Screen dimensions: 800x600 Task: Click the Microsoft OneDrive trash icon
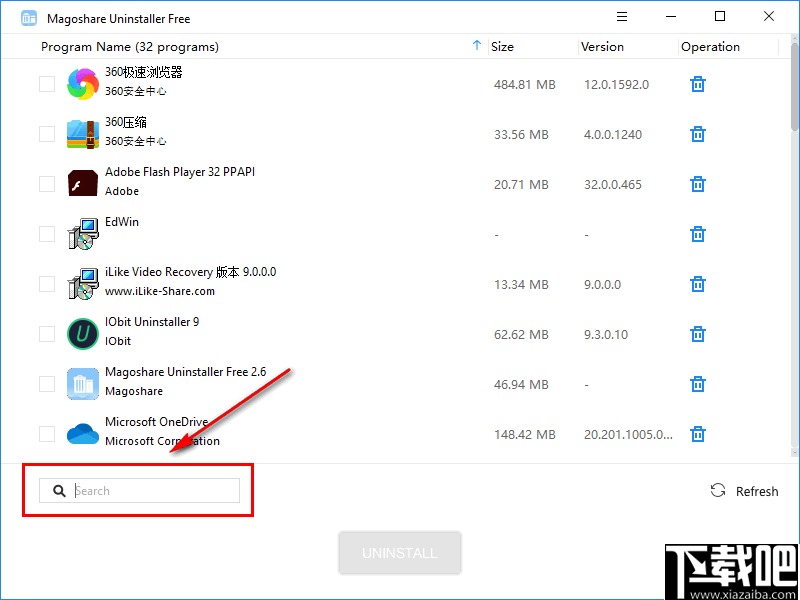tap(697, 434)
